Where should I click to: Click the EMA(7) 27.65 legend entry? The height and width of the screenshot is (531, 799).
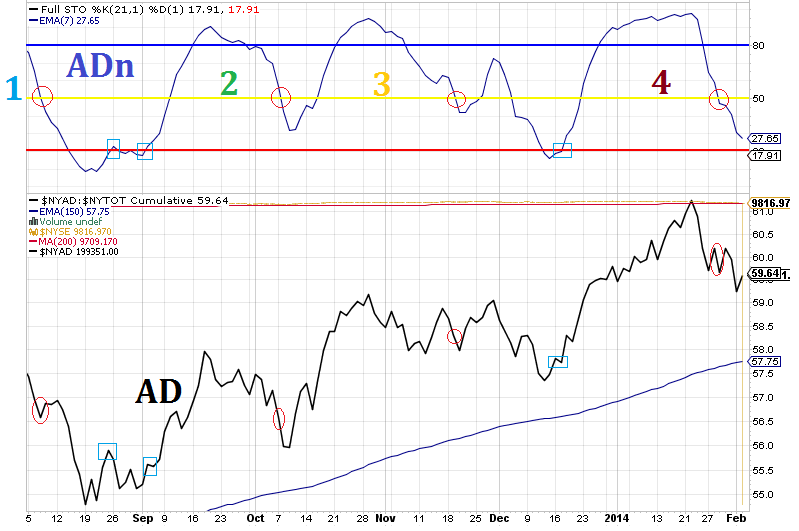click(x=65, y=19)
